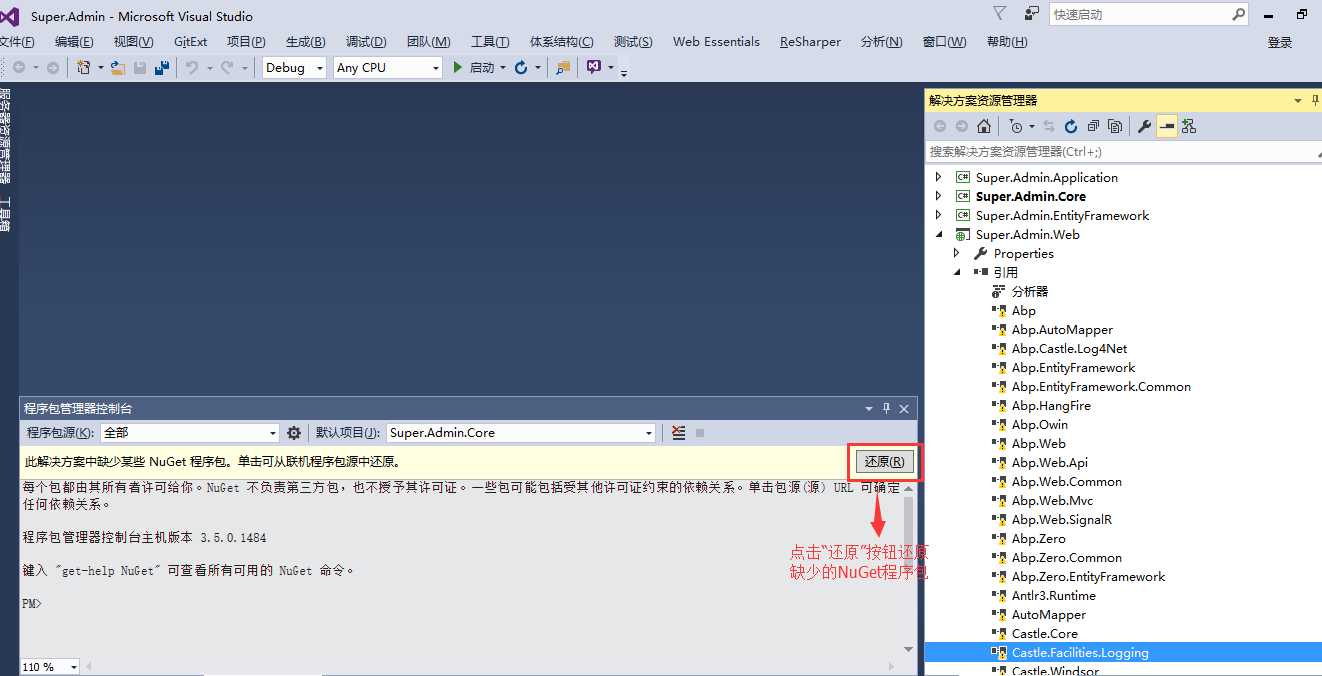Click the Quick Launch magnifier icon

click(x=1238, y=14)
